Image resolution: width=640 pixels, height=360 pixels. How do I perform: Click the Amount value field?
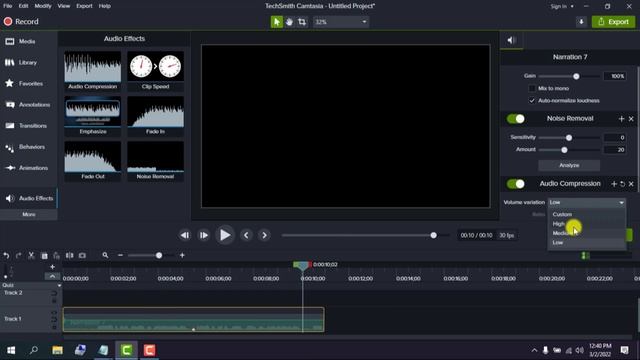click(x=615, y=150)
